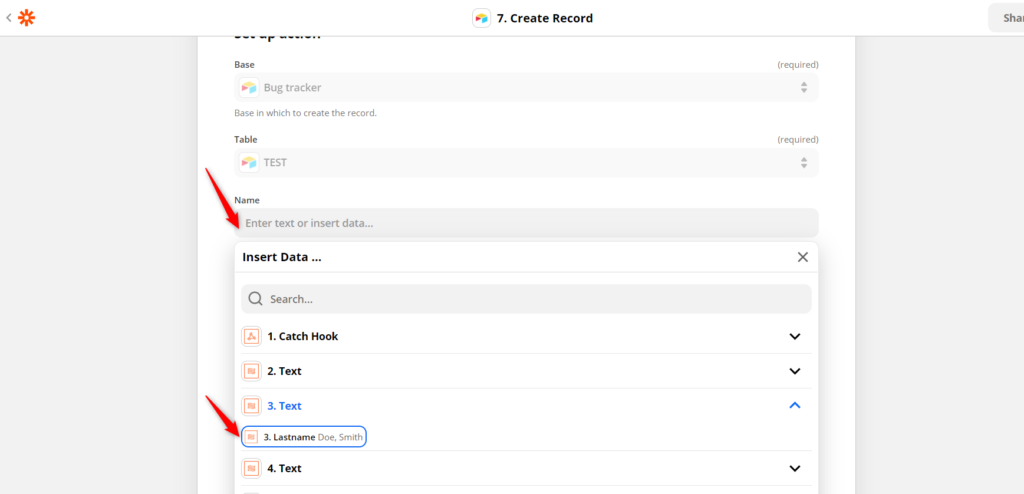Screen dimensions: 1024x494
Task: Expand the 4. Text section chevron
Action: pyautogui.click(x=795, y=469)
